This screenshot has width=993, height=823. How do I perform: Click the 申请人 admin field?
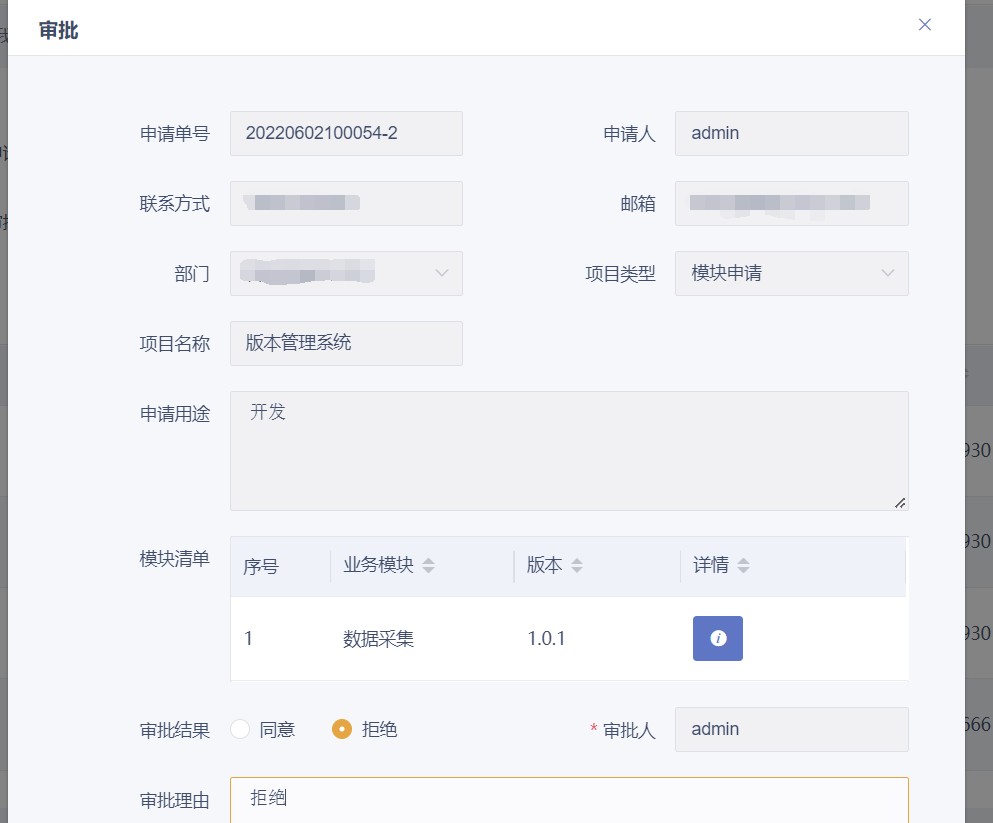coord(791,133)
